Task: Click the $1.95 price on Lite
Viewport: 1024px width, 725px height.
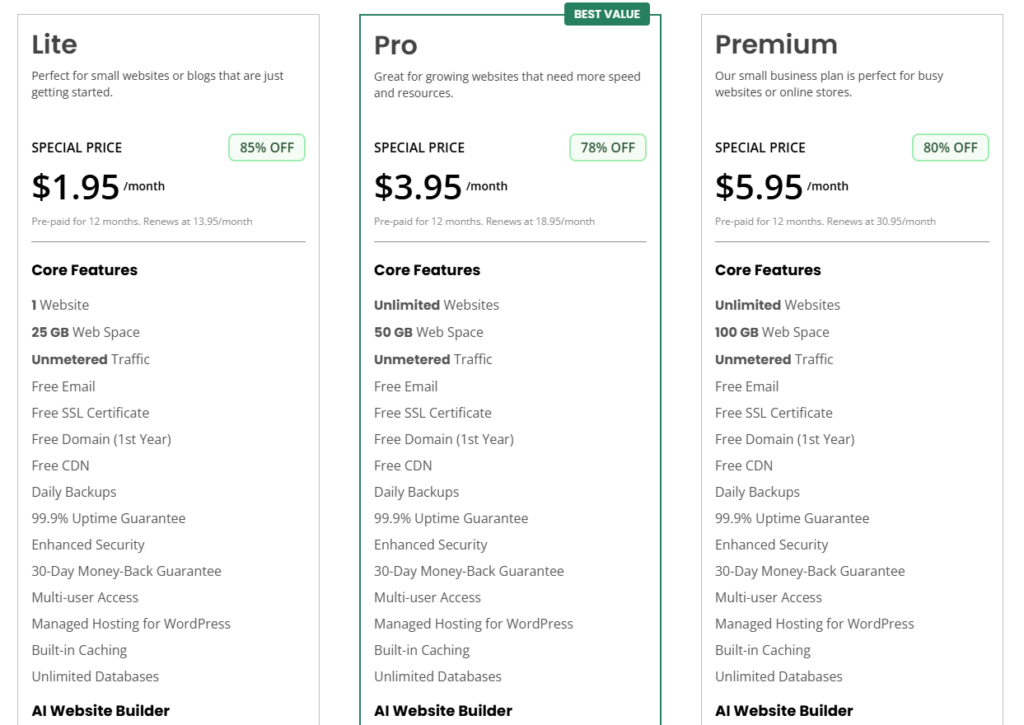Action: 73,187
